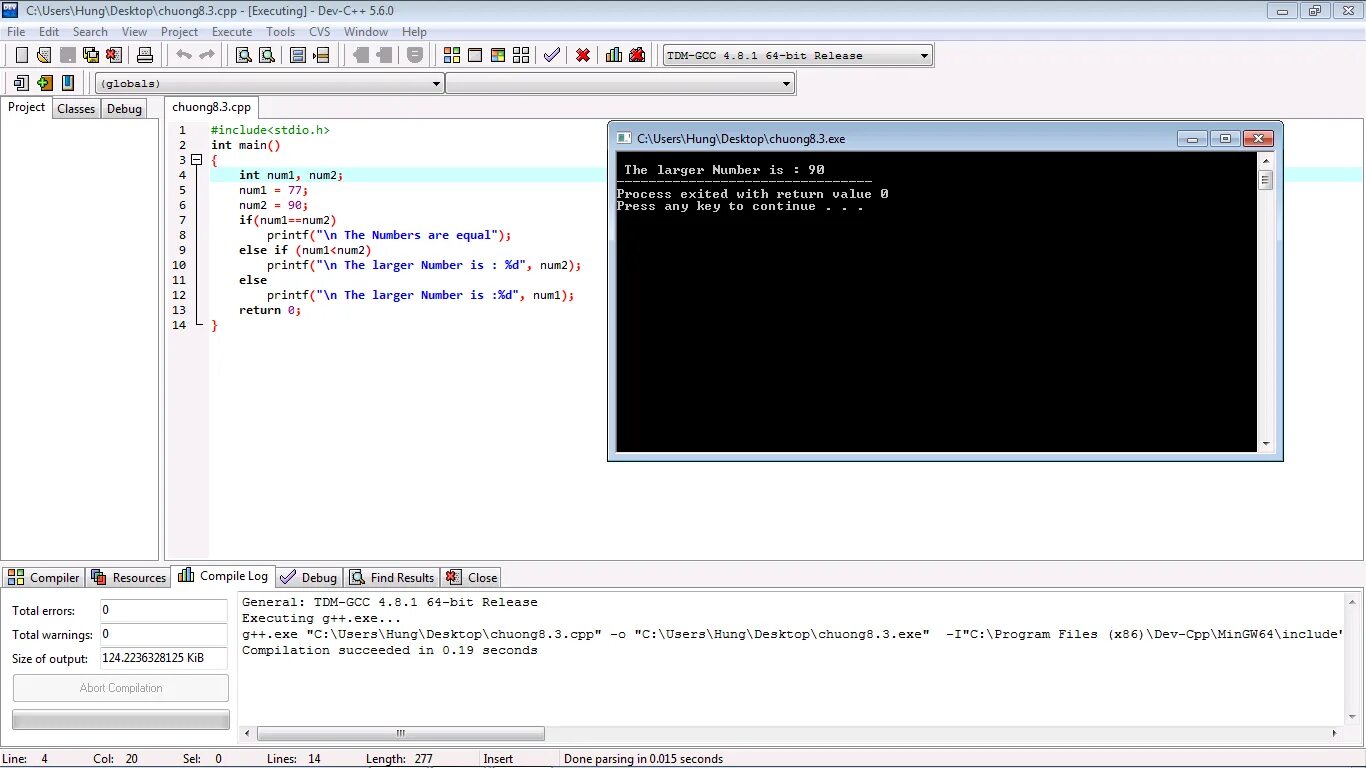Click 'Compilation succeeded in 0.19 seconds' log line

click(390, 650)
